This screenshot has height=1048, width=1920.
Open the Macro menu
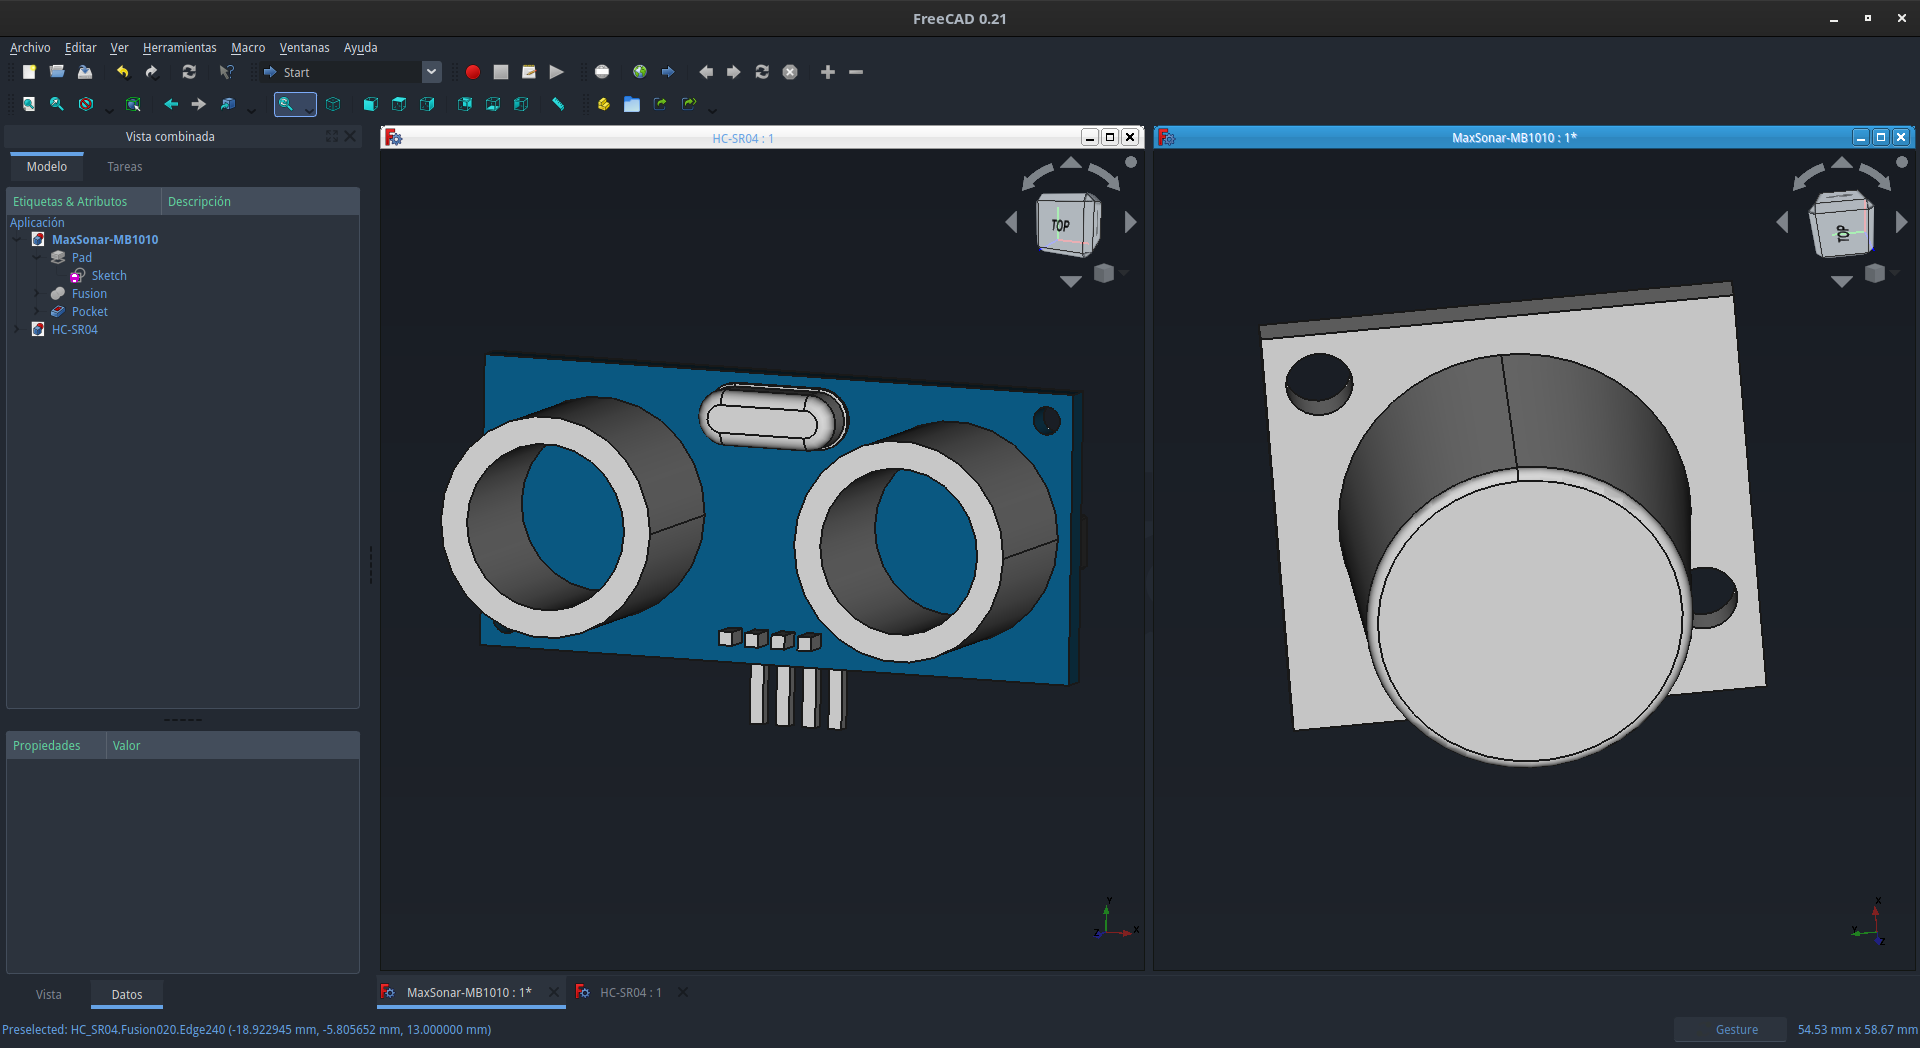(248, 47)
